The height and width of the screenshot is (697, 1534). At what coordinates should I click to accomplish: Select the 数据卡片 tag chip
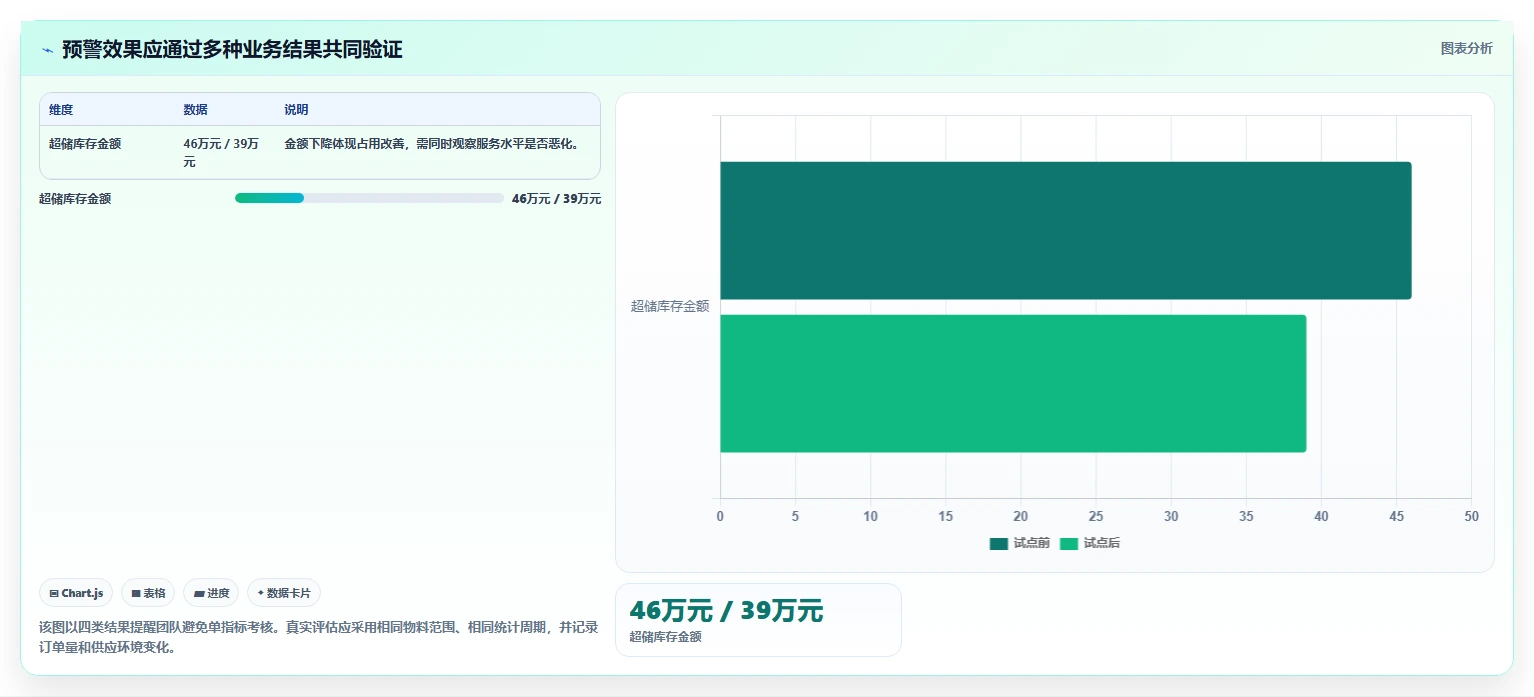284,593
